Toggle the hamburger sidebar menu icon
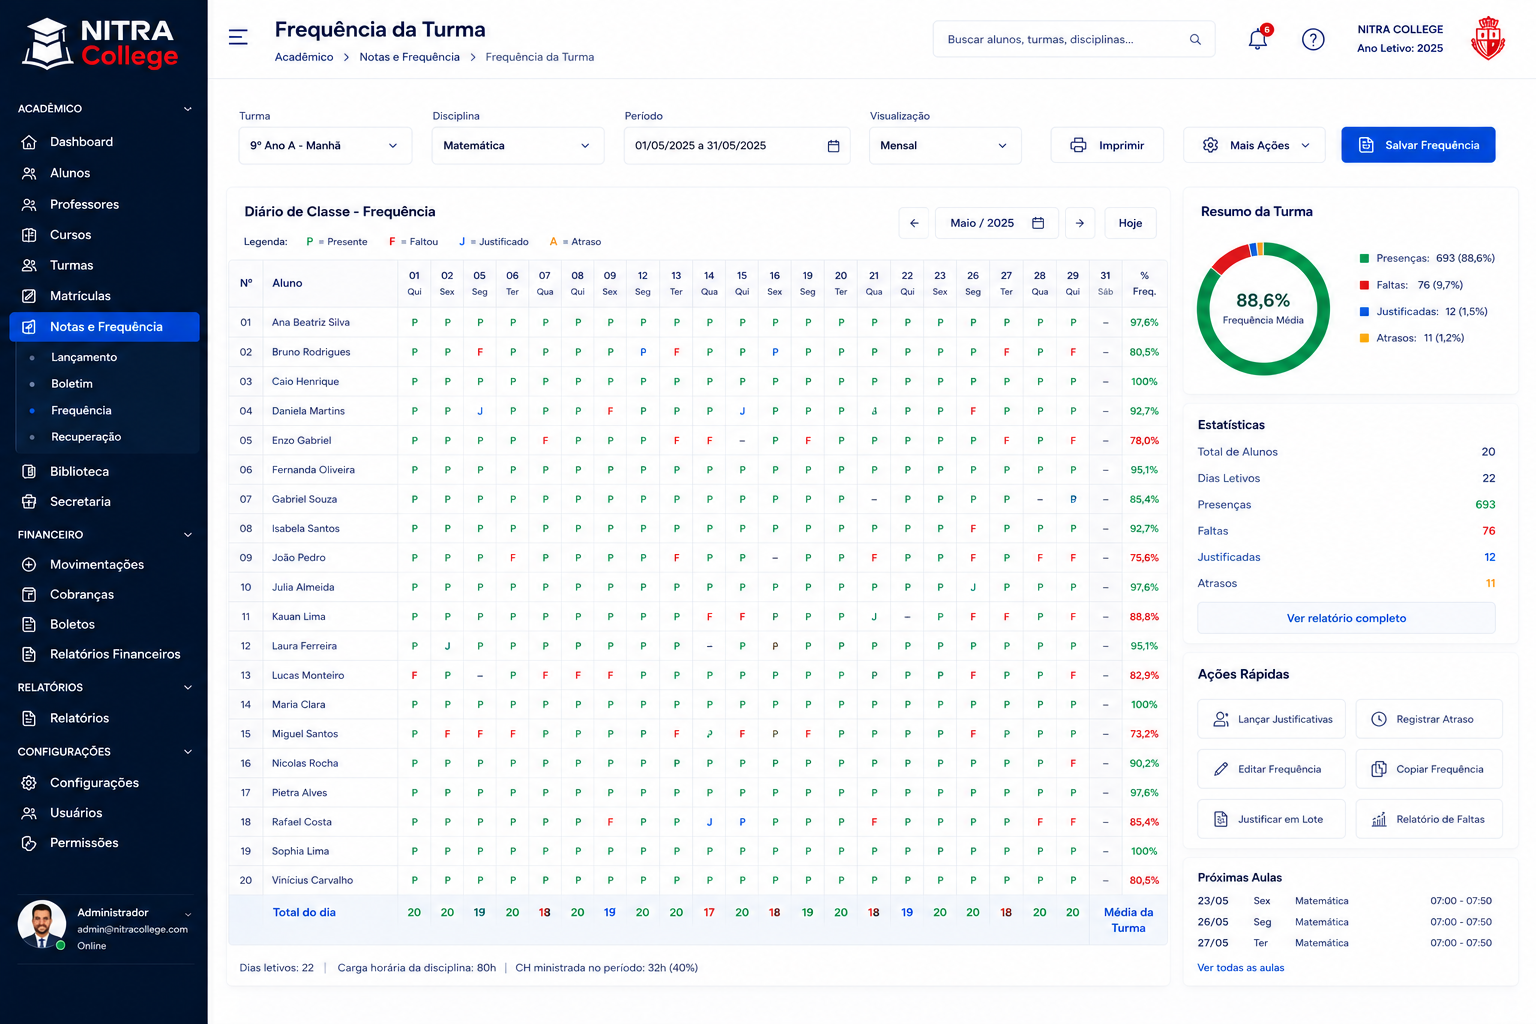 point(238,37)
